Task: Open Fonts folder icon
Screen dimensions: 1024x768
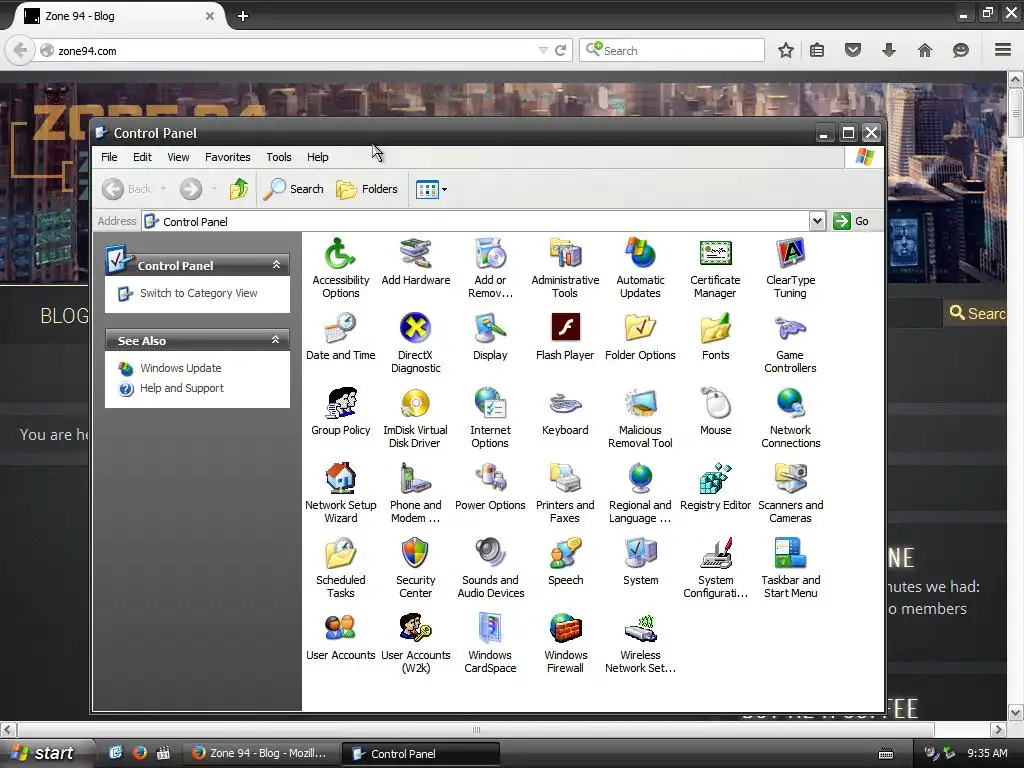Action: point(715,337)
